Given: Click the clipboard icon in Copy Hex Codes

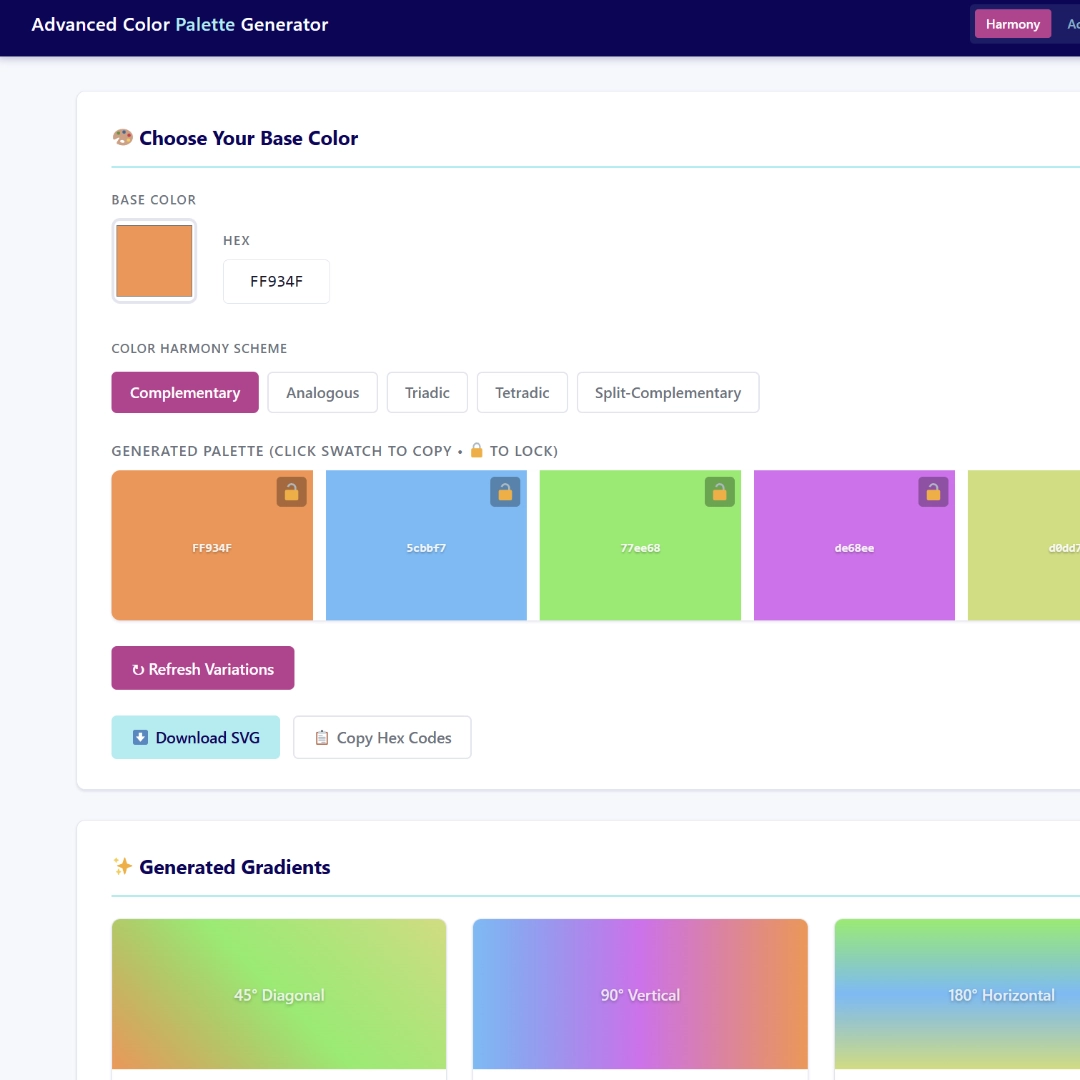Looking at the screenshot, I should [322, 738].
